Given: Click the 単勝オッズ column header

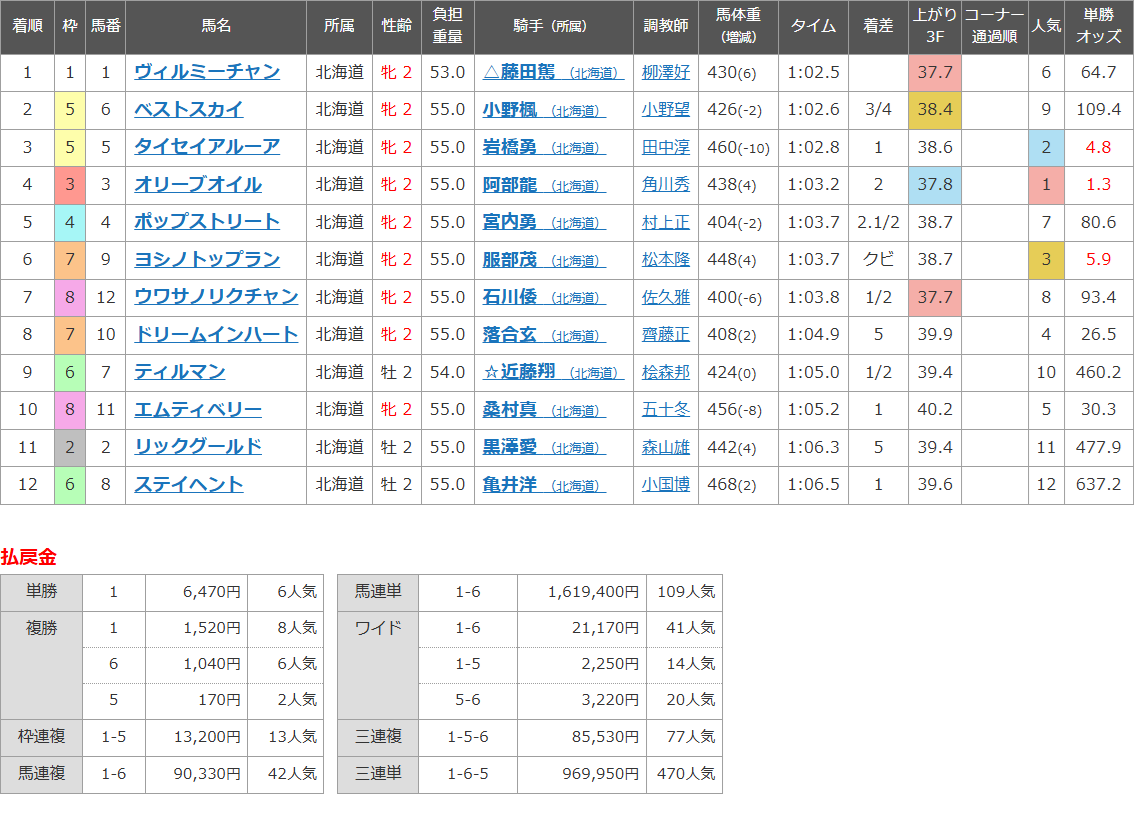Looking at the screenshot, I should (1098, 27).
